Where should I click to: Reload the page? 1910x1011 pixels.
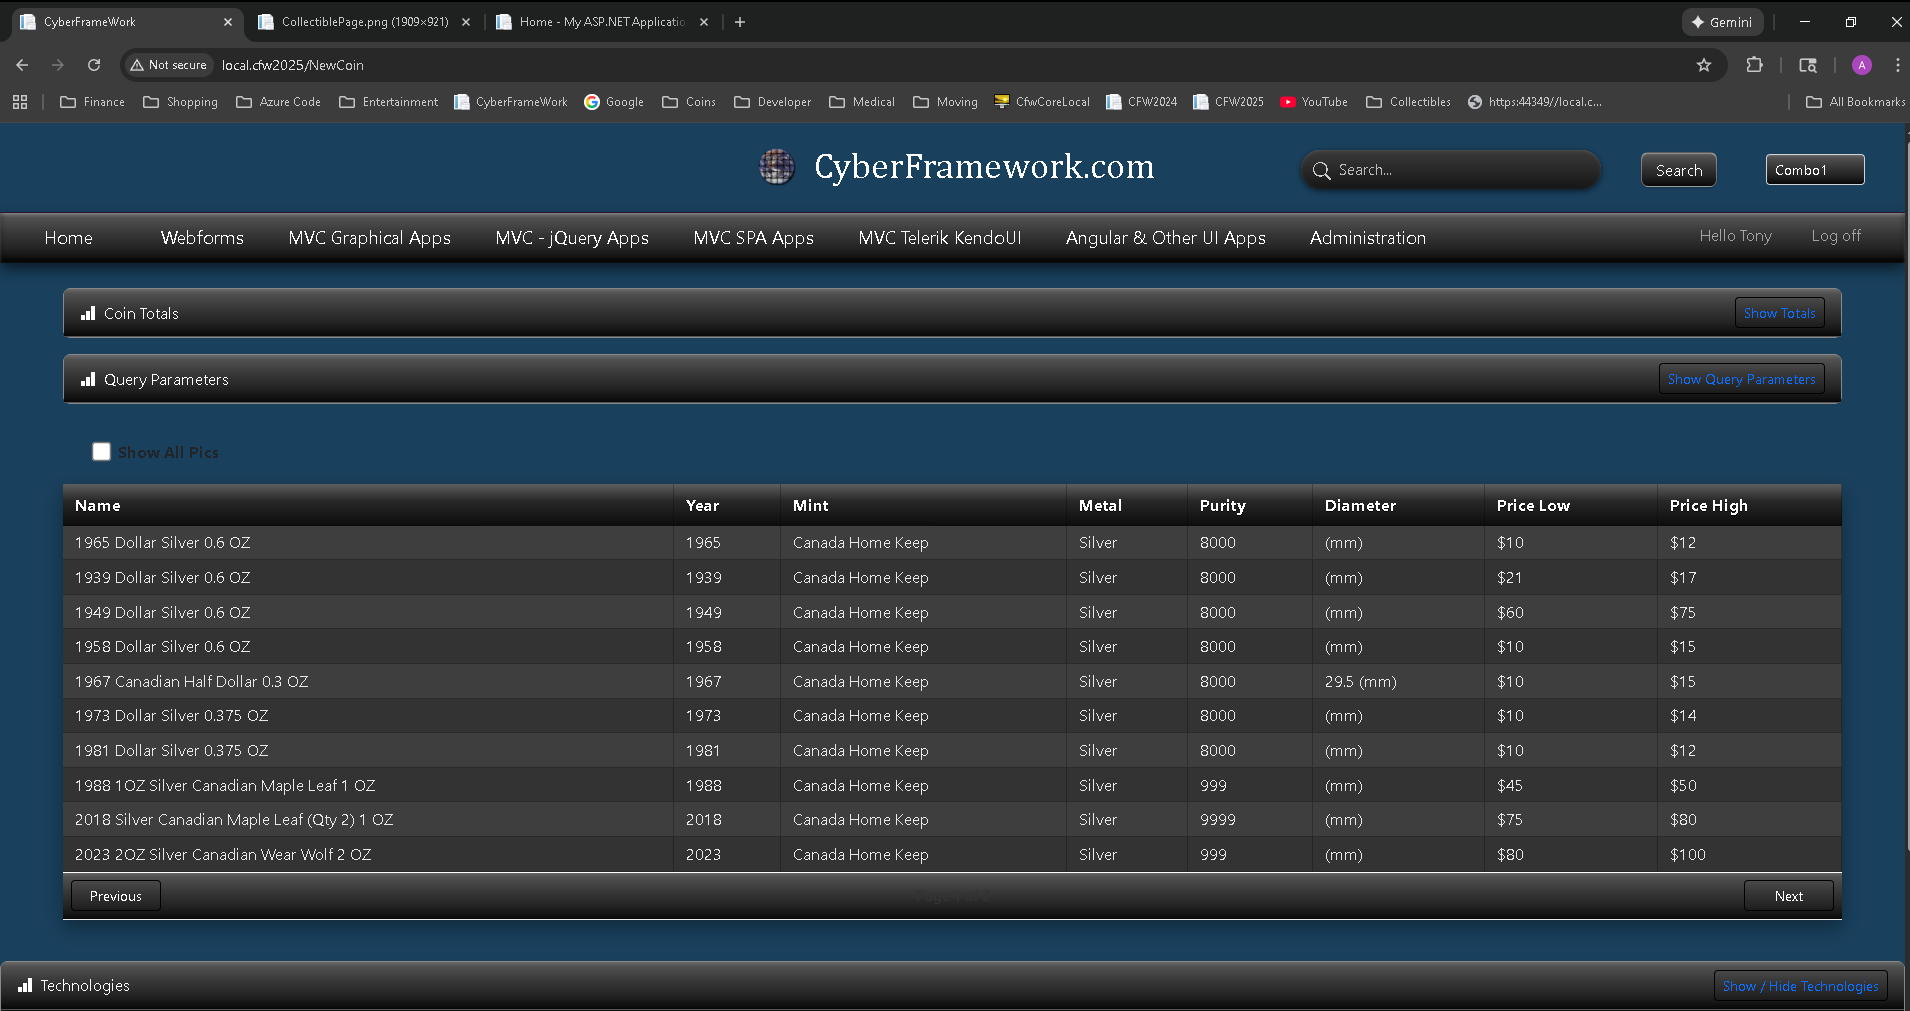93,65
